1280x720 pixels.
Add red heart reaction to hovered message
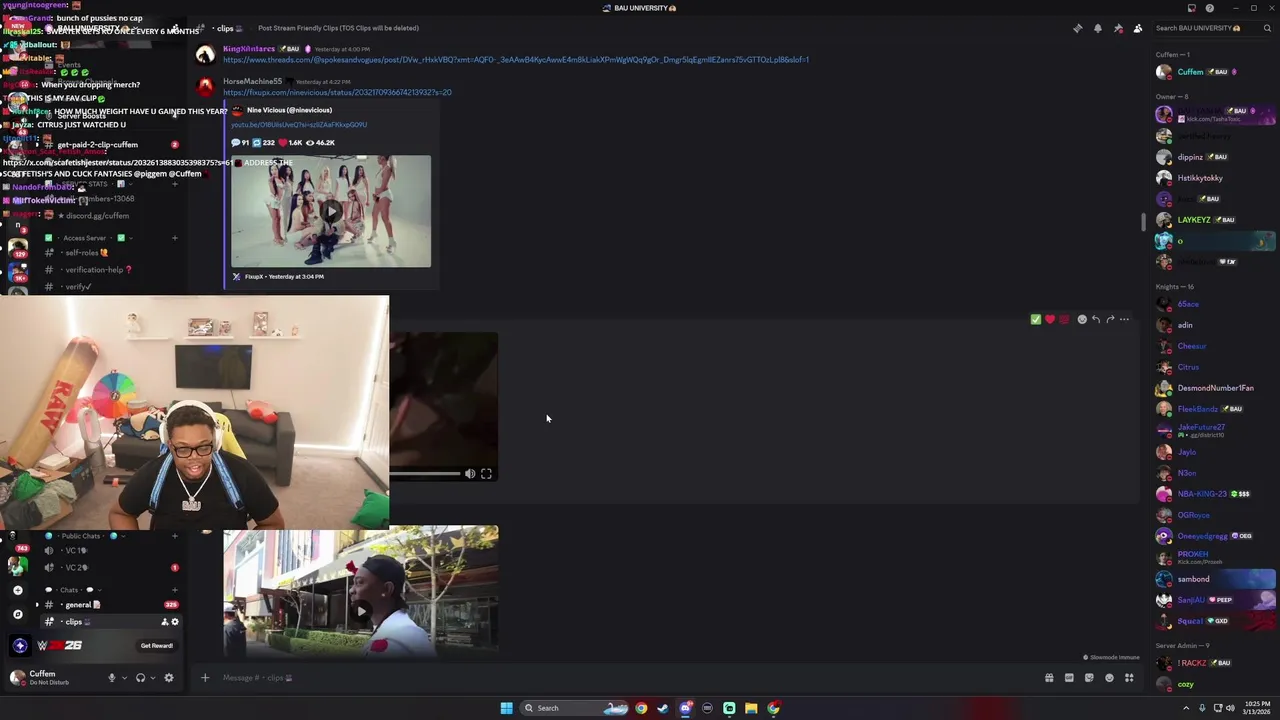point(1049,319)
